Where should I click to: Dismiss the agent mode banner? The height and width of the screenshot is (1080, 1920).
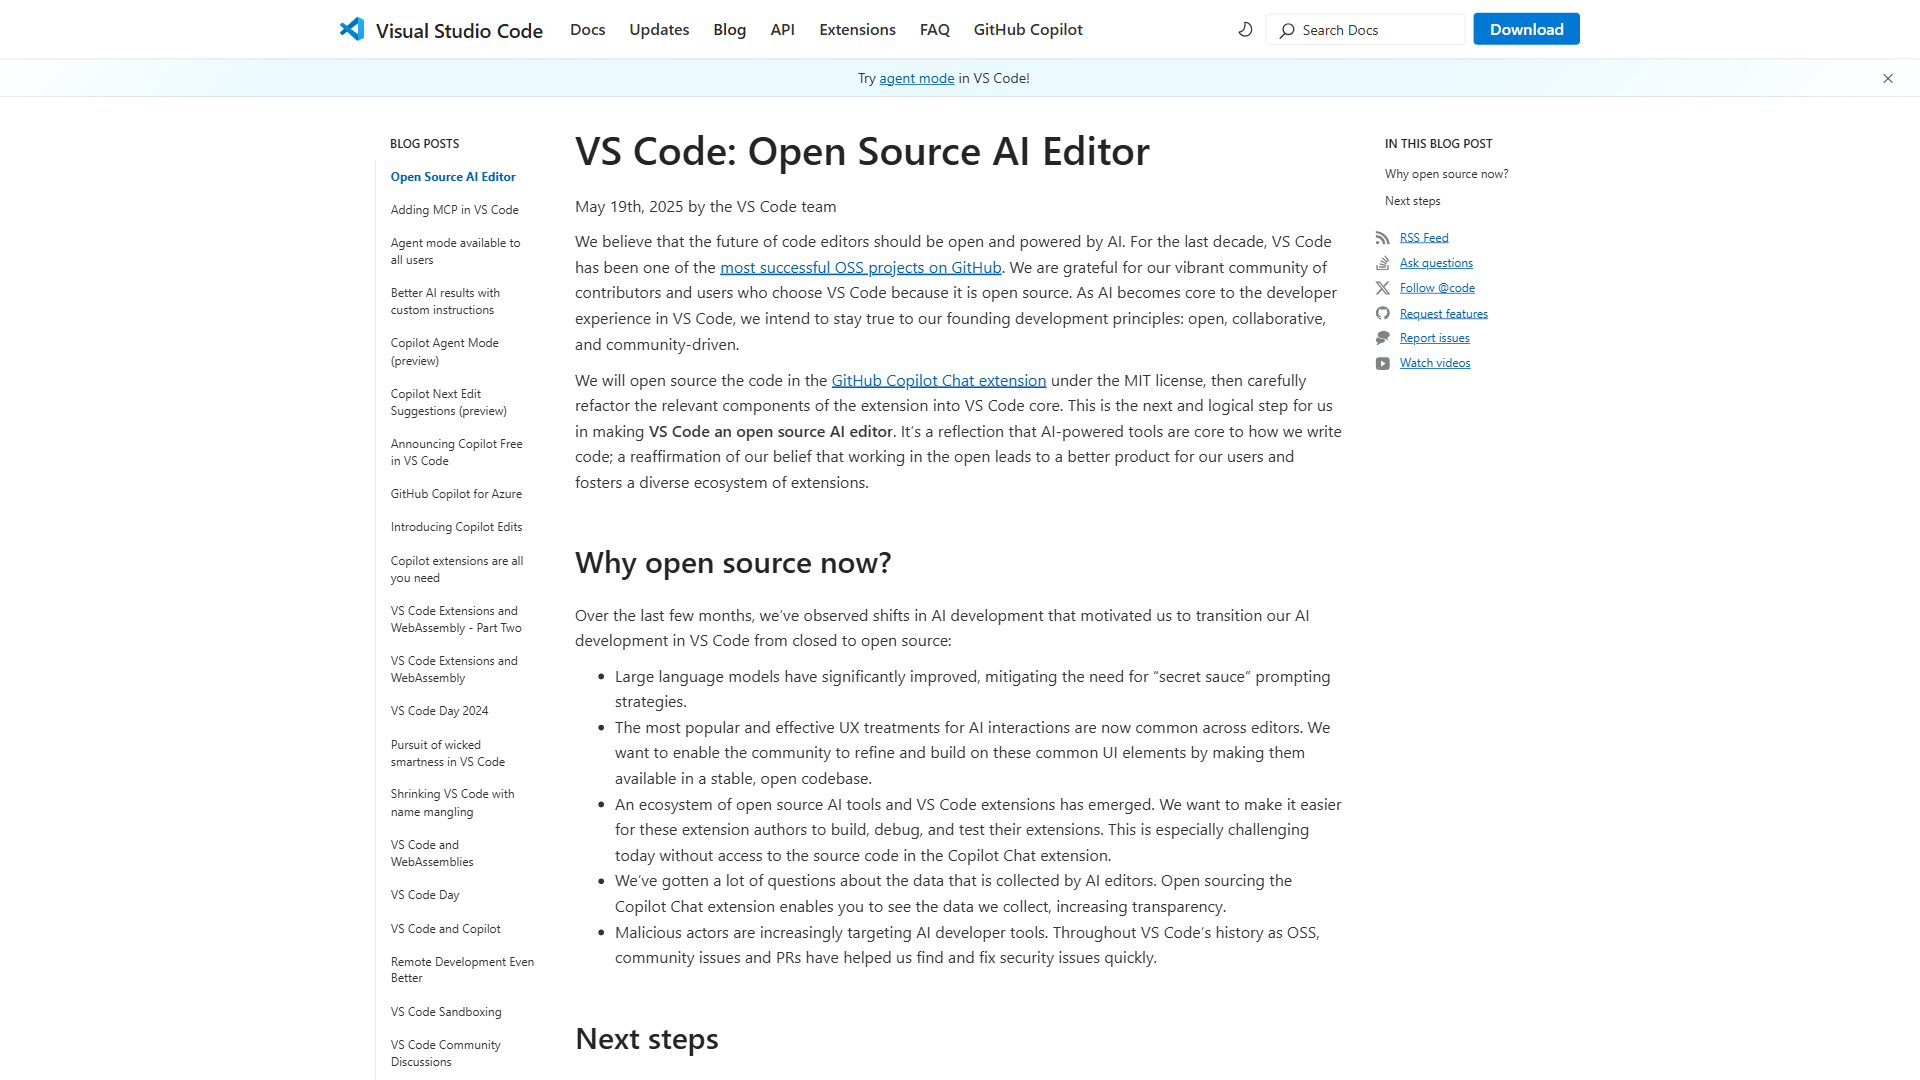1888,78
